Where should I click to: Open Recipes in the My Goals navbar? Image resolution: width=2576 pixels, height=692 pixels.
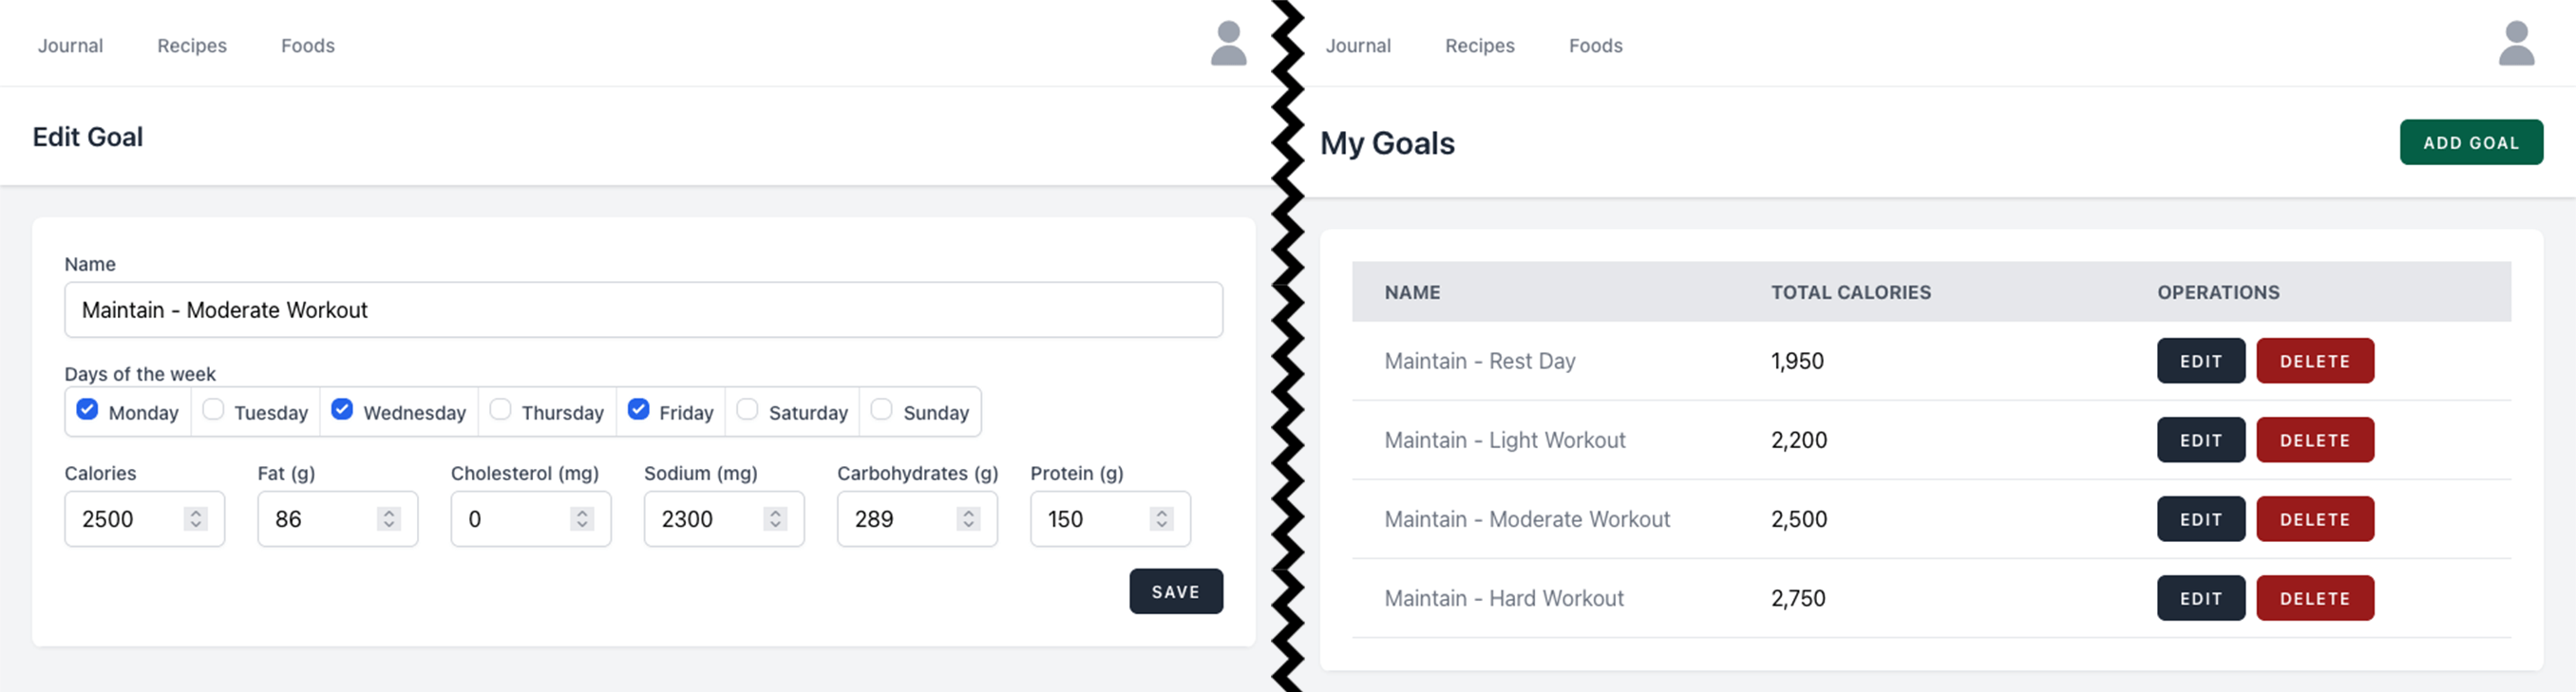pyautogui.click(x=1479, y=46)
